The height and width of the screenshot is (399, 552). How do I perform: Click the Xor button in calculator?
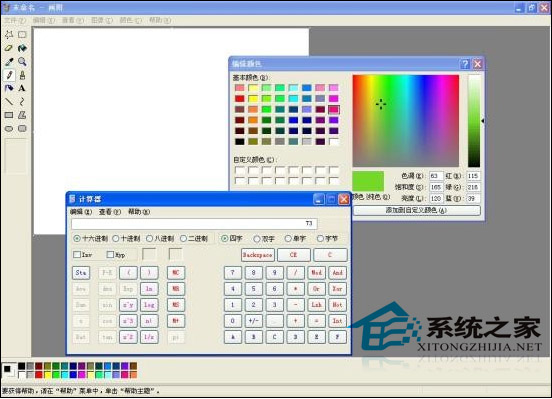pos(337,289)
